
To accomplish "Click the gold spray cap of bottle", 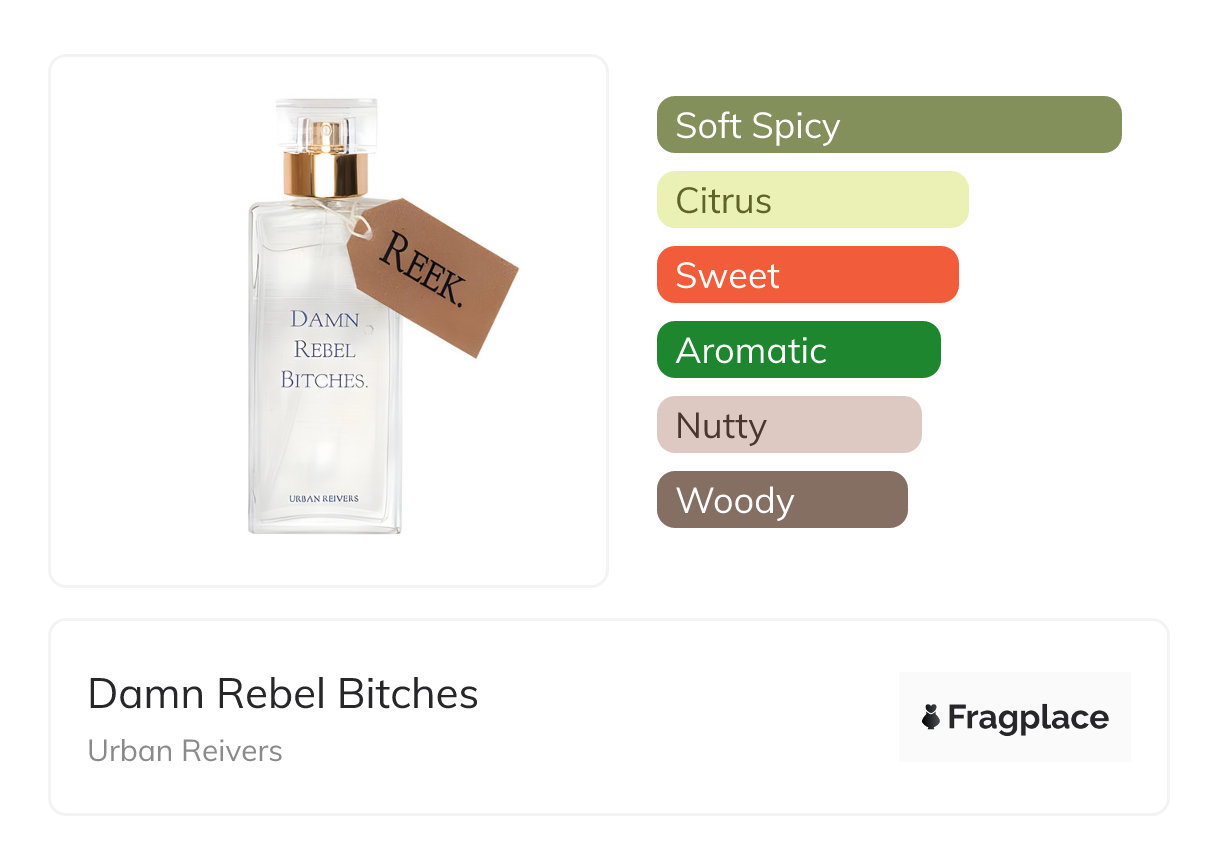I will pos(325,174).
